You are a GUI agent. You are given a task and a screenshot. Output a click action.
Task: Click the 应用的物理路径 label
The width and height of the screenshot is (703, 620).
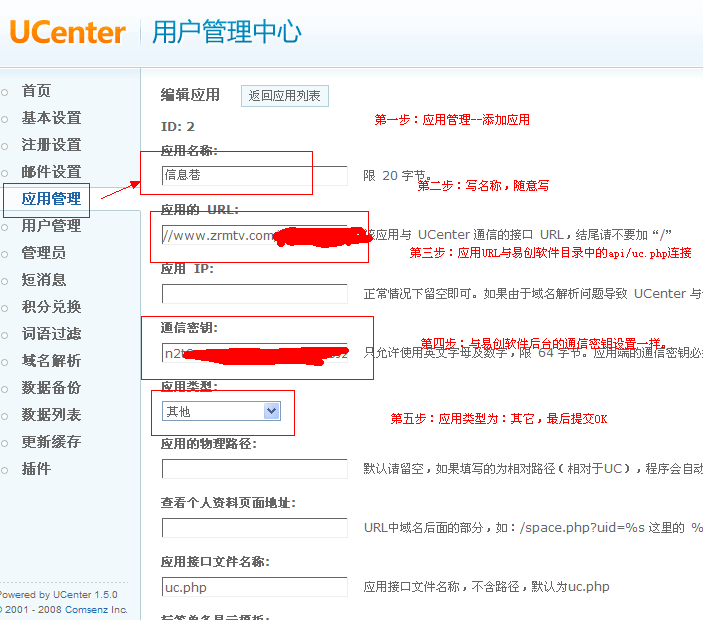(x=209, y=444)
